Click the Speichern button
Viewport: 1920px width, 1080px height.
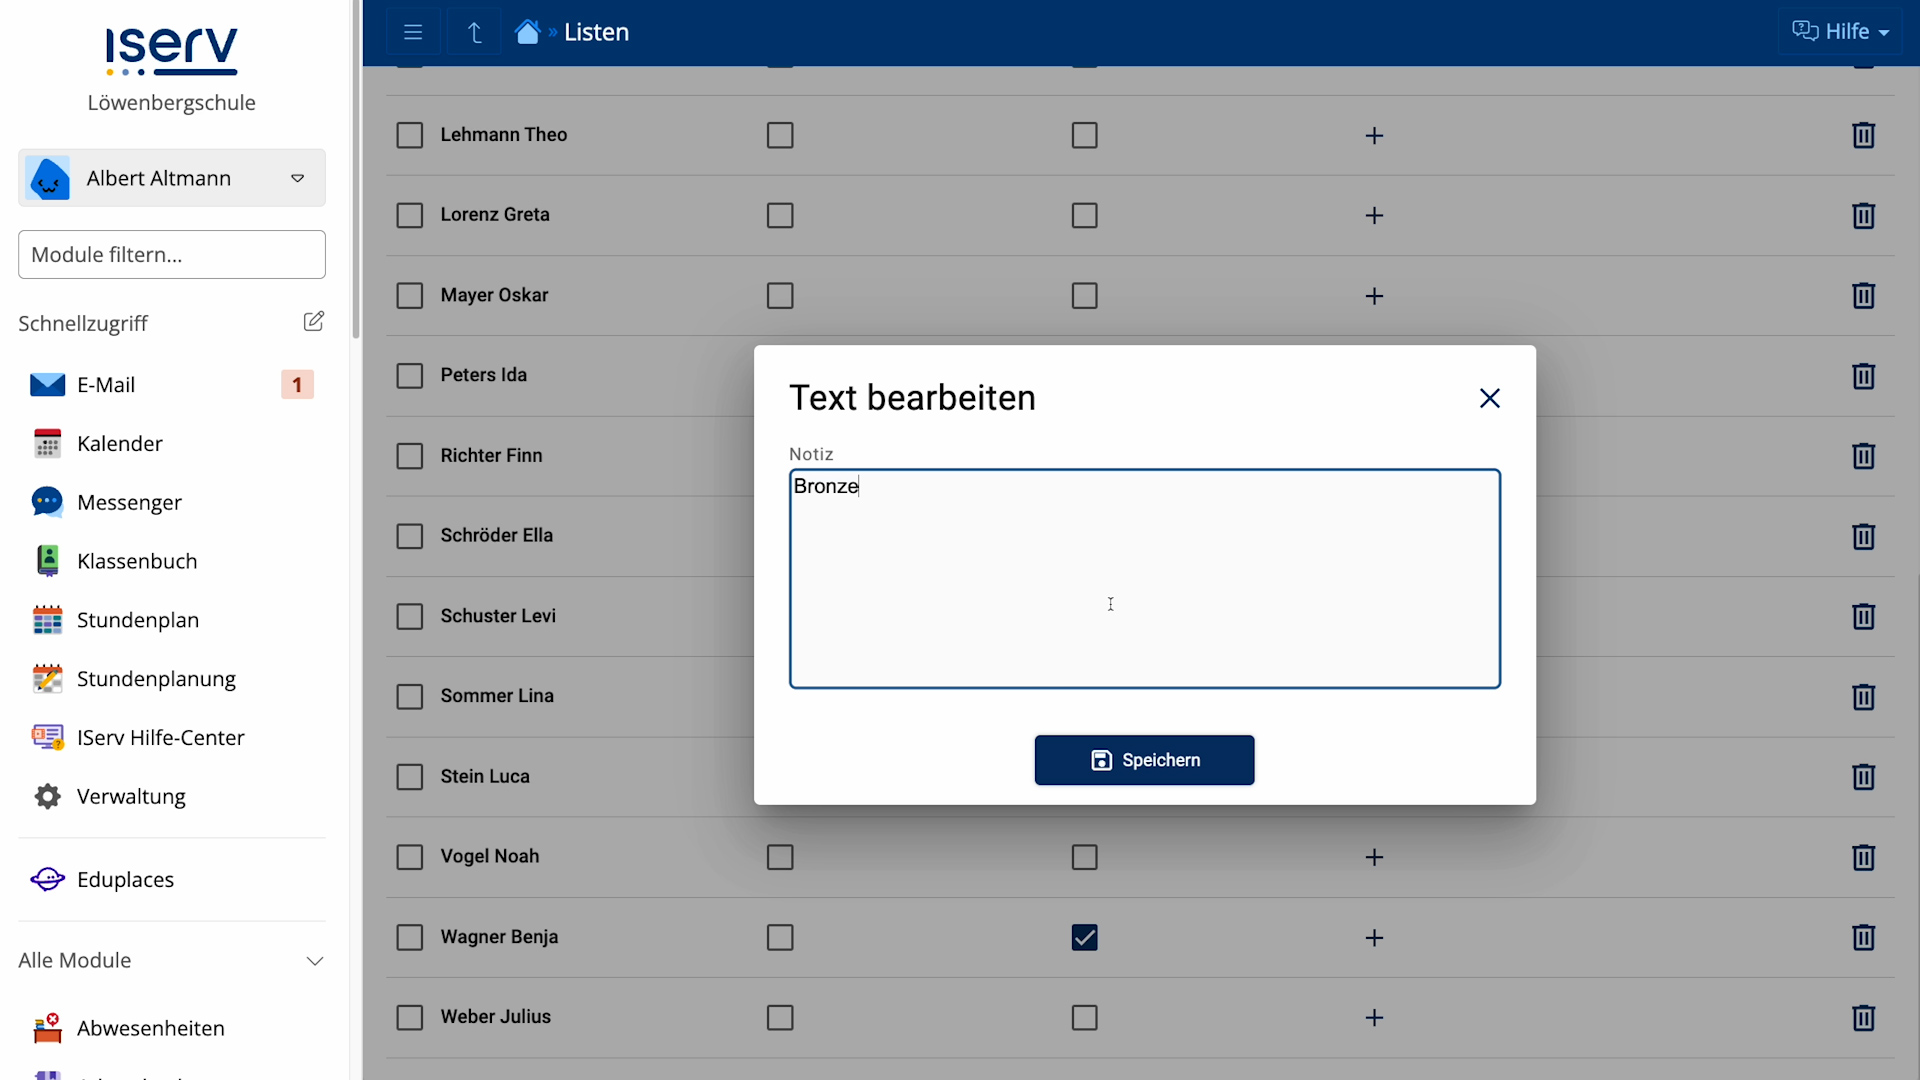1144,760
